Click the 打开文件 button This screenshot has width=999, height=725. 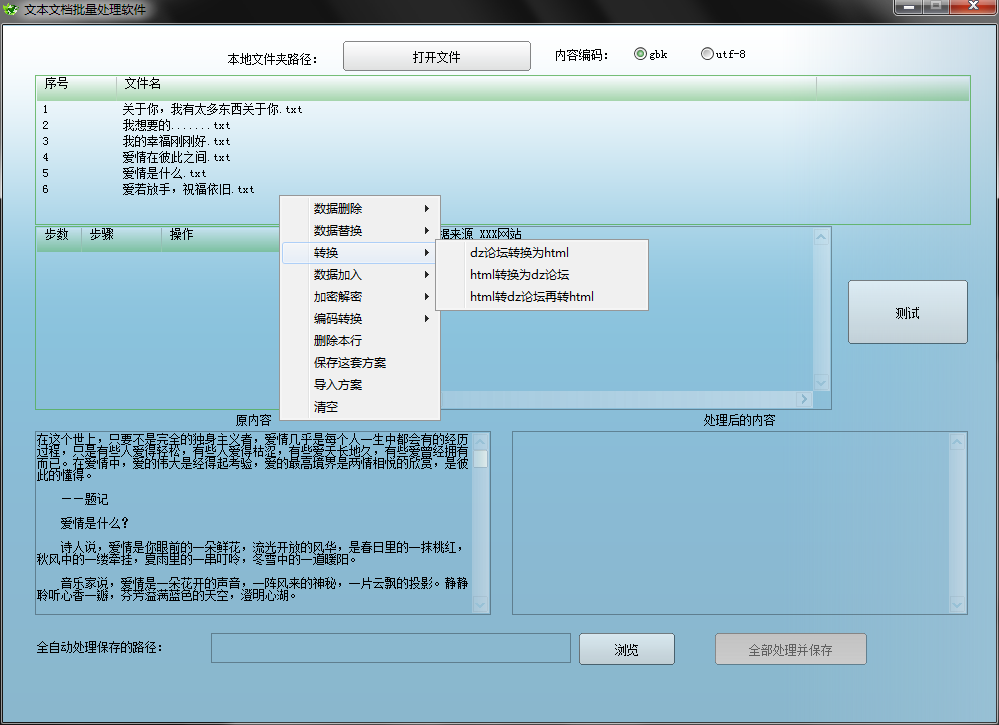[x=436, y=57]
